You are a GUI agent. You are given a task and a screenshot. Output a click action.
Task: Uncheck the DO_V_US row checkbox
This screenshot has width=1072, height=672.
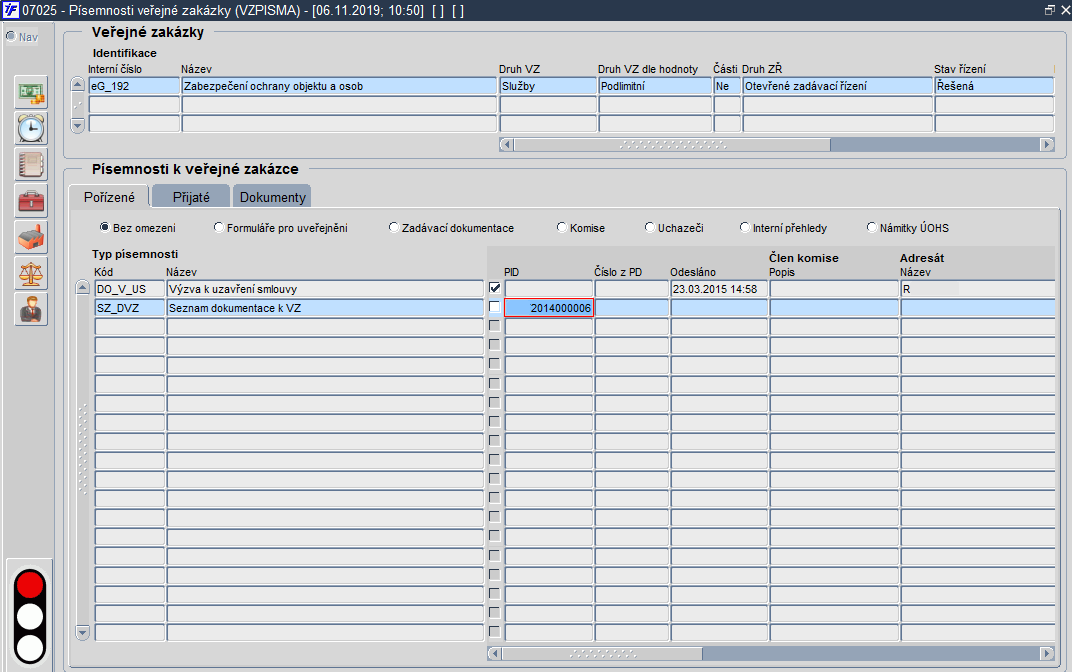click(x=495, y=288)
